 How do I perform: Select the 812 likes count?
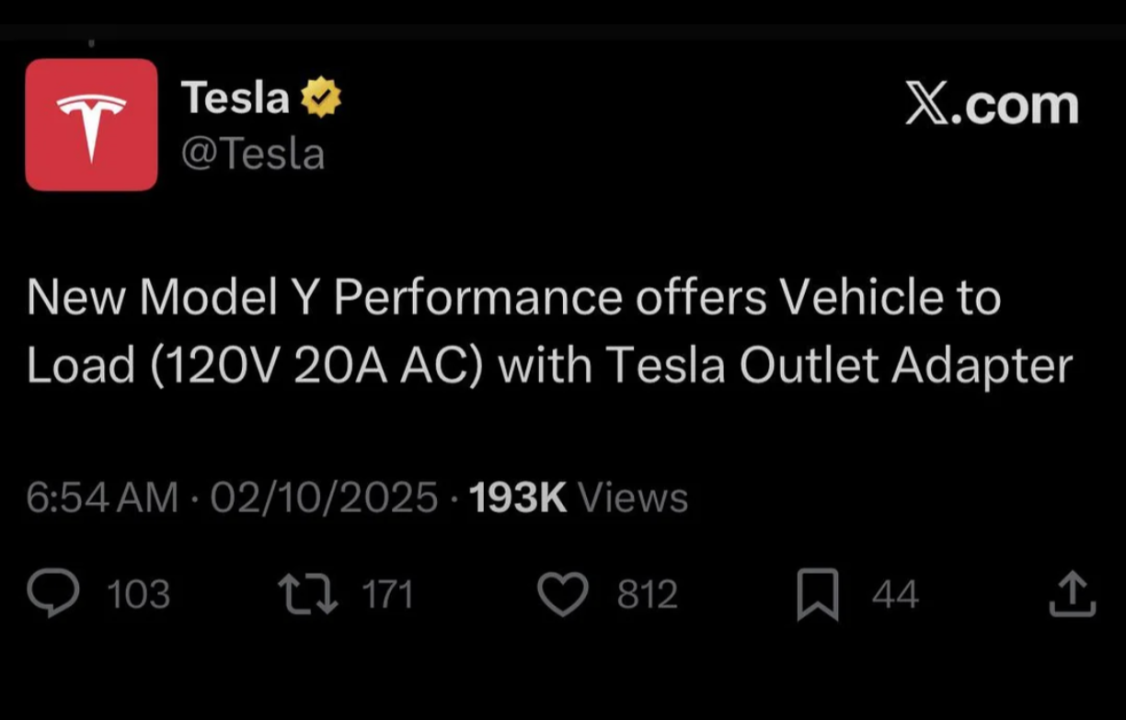click(x=647, y=594)
